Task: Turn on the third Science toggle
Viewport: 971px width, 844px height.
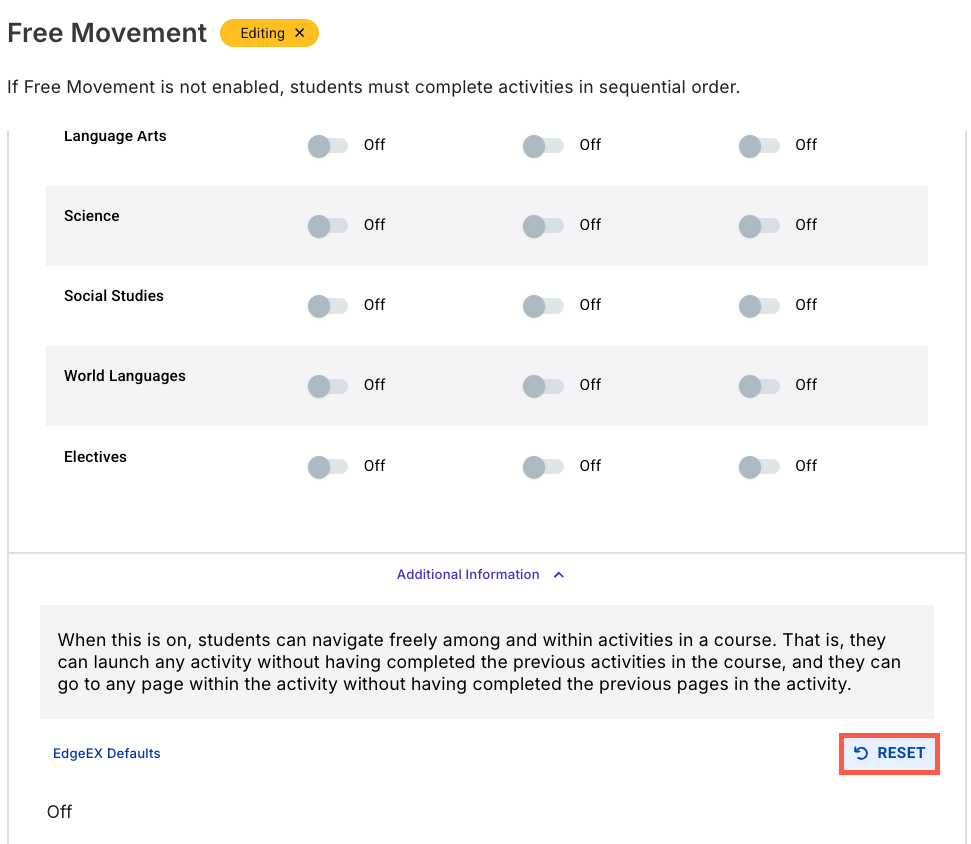Action: coord(759,226)
